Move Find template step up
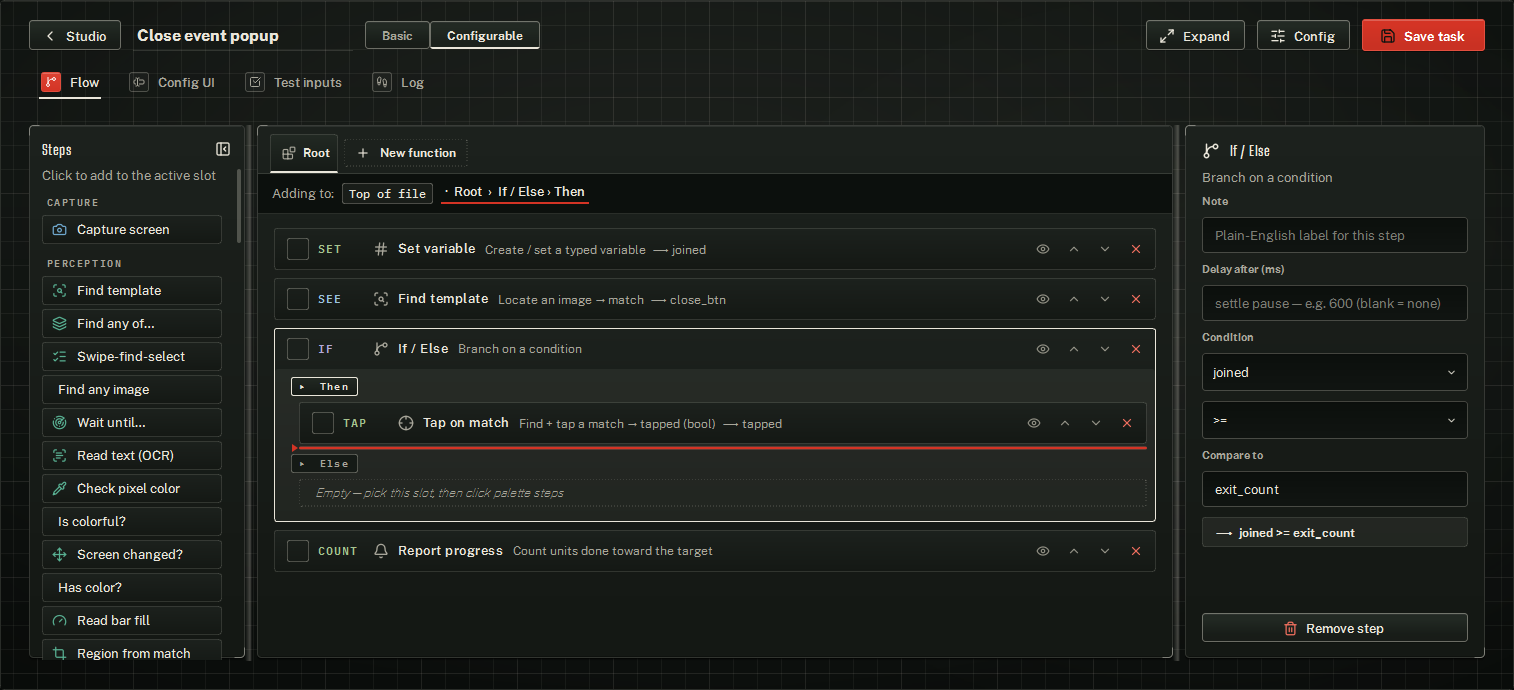1514x690 pixels. 1074,299
